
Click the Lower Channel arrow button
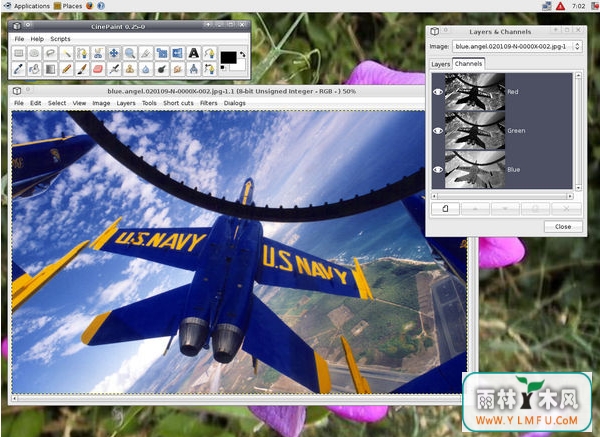tap(505, 209)
